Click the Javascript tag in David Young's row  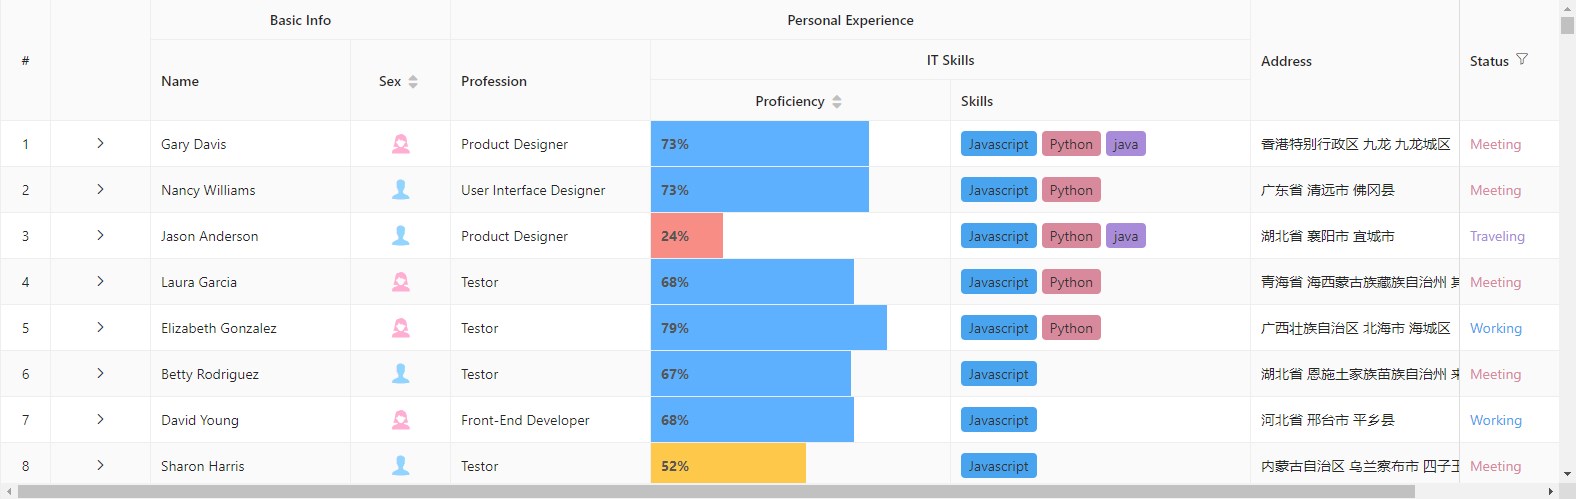(x=998, y=420)
